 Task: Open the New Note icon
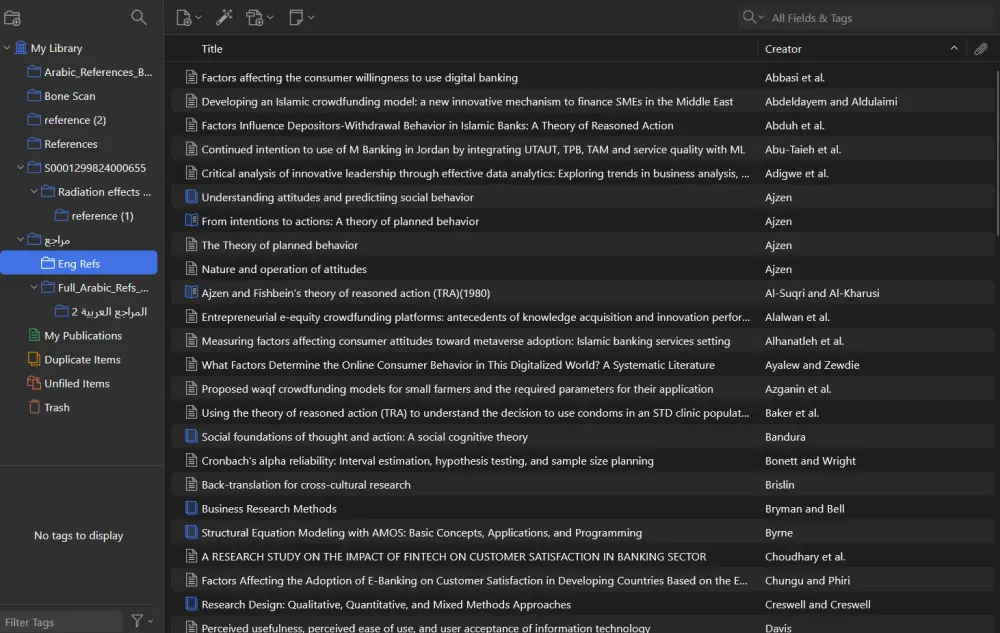coord(297,17)
